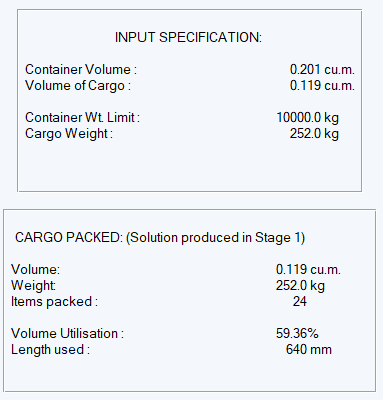The height and width of the screenshot is (400, 383).
Task: Click the 252.0 kg packed weight value
Action: [300, 286]
